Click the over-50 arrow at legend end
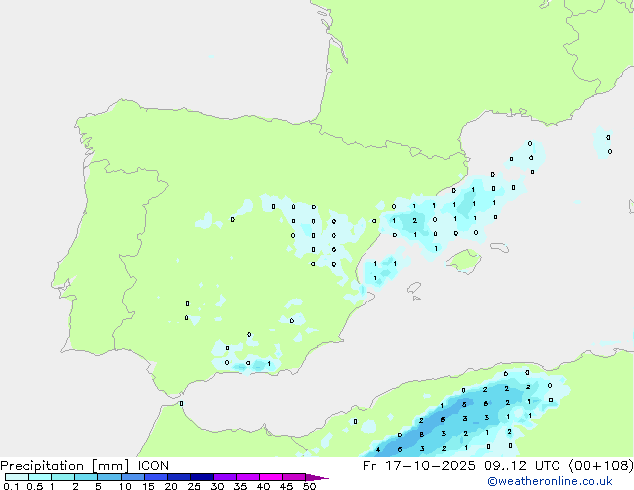Viewport: 634px width, 490px height. coord(317,477)
